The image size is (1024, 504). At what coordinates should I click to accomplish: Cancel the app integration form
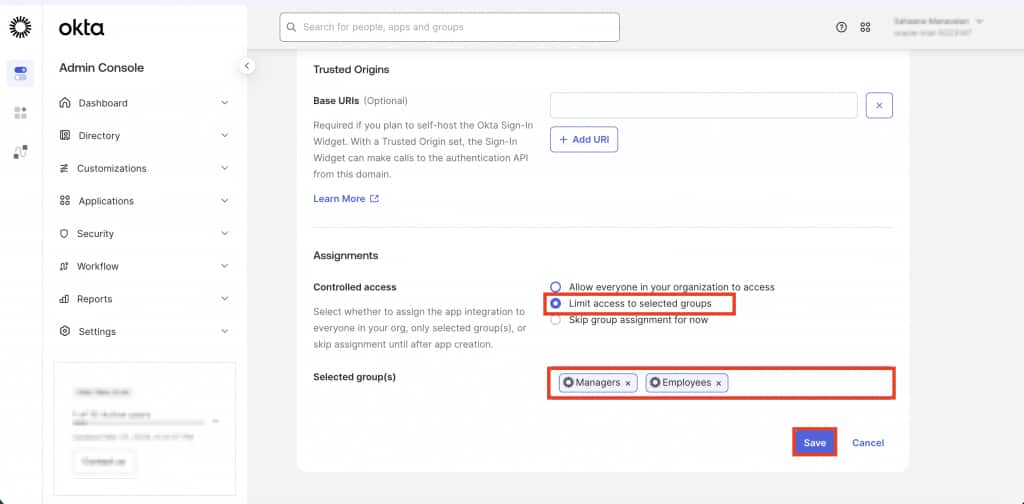point(868,443)
